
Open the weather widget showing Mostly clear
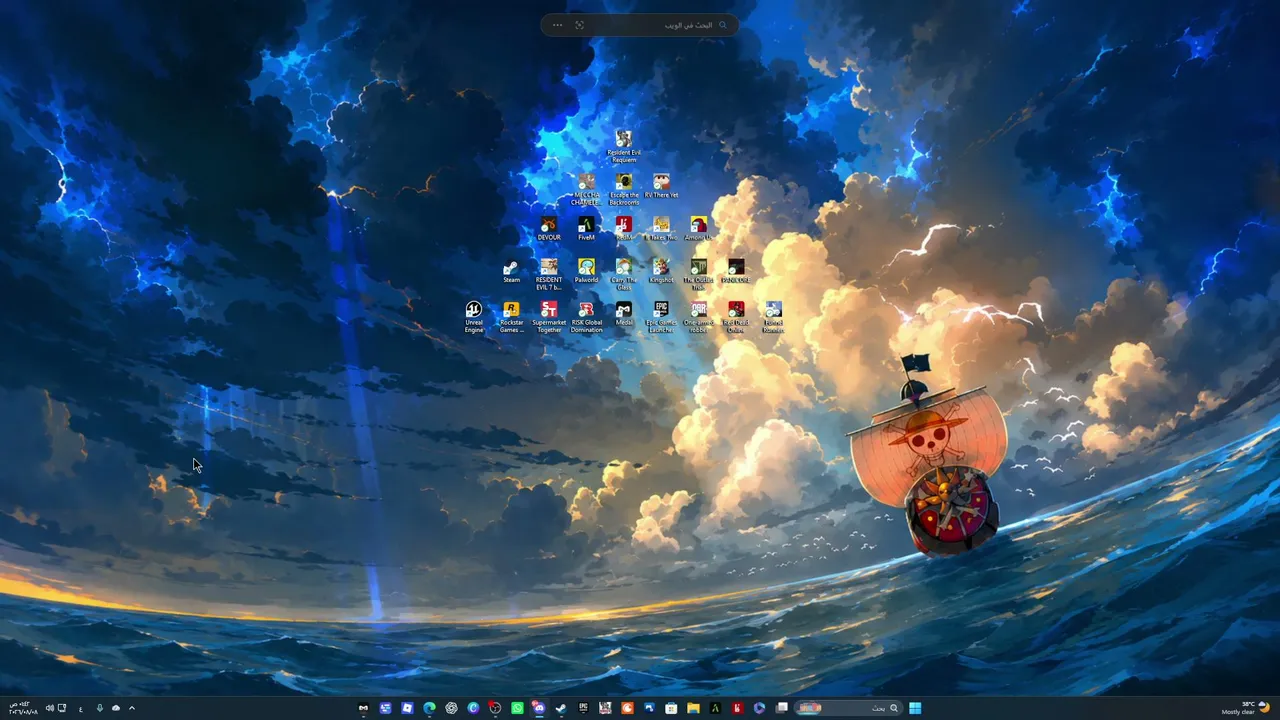pyautogui.click(x=1246, y=708)
